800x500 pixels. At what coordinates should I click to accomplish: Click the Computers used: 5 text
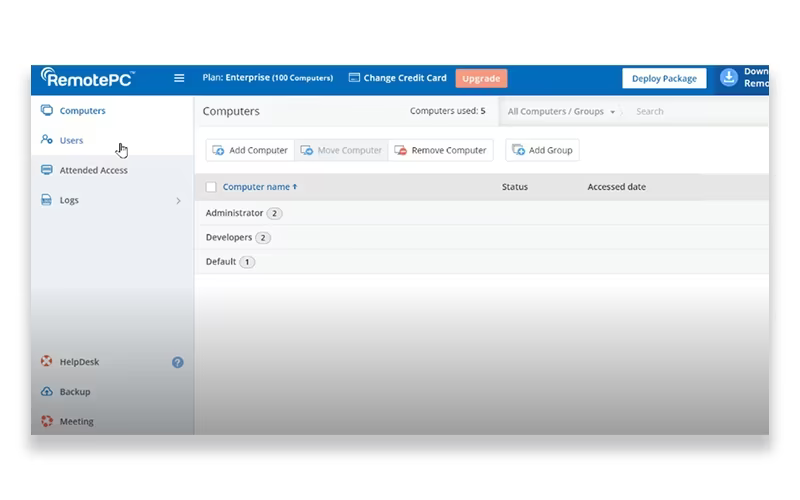[447, 111]
